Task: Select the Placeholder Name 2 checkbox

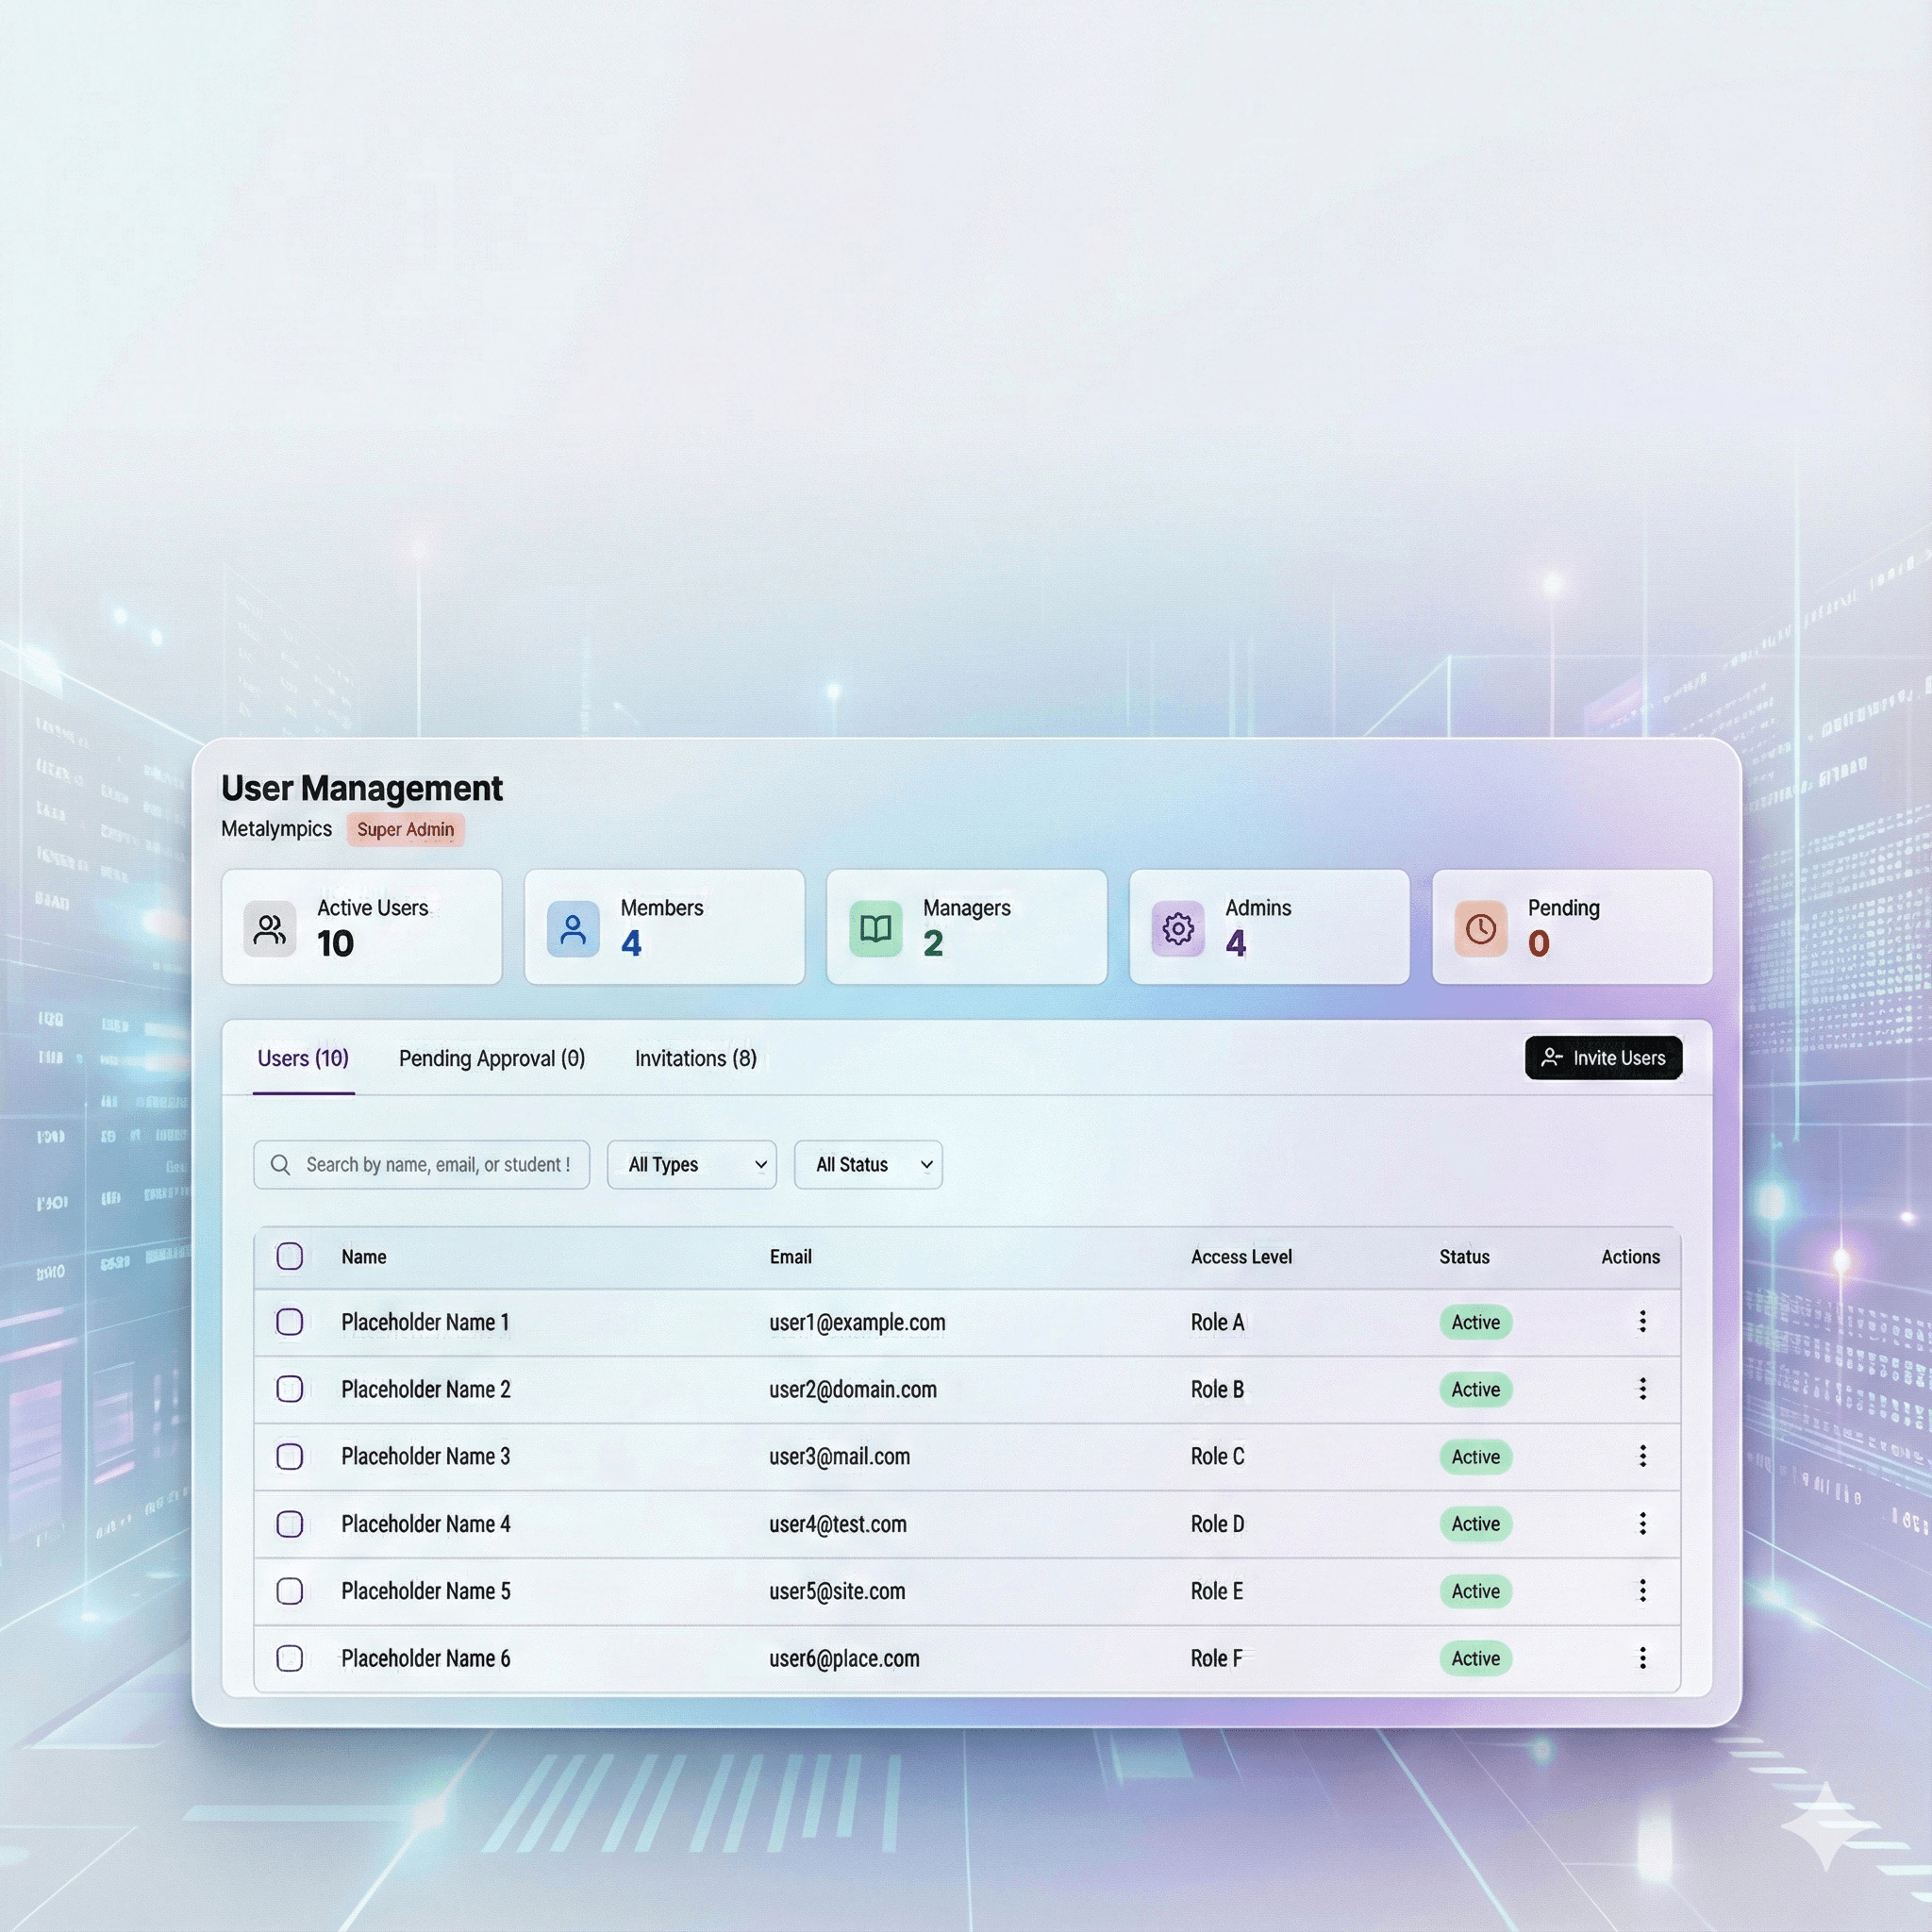Action: click(290, 1389)
